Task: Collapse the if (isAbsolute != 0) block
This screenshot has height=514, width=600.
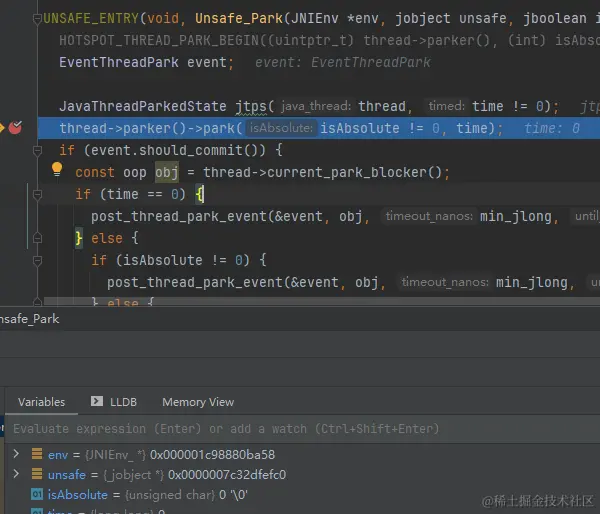Action: point(37,260)
